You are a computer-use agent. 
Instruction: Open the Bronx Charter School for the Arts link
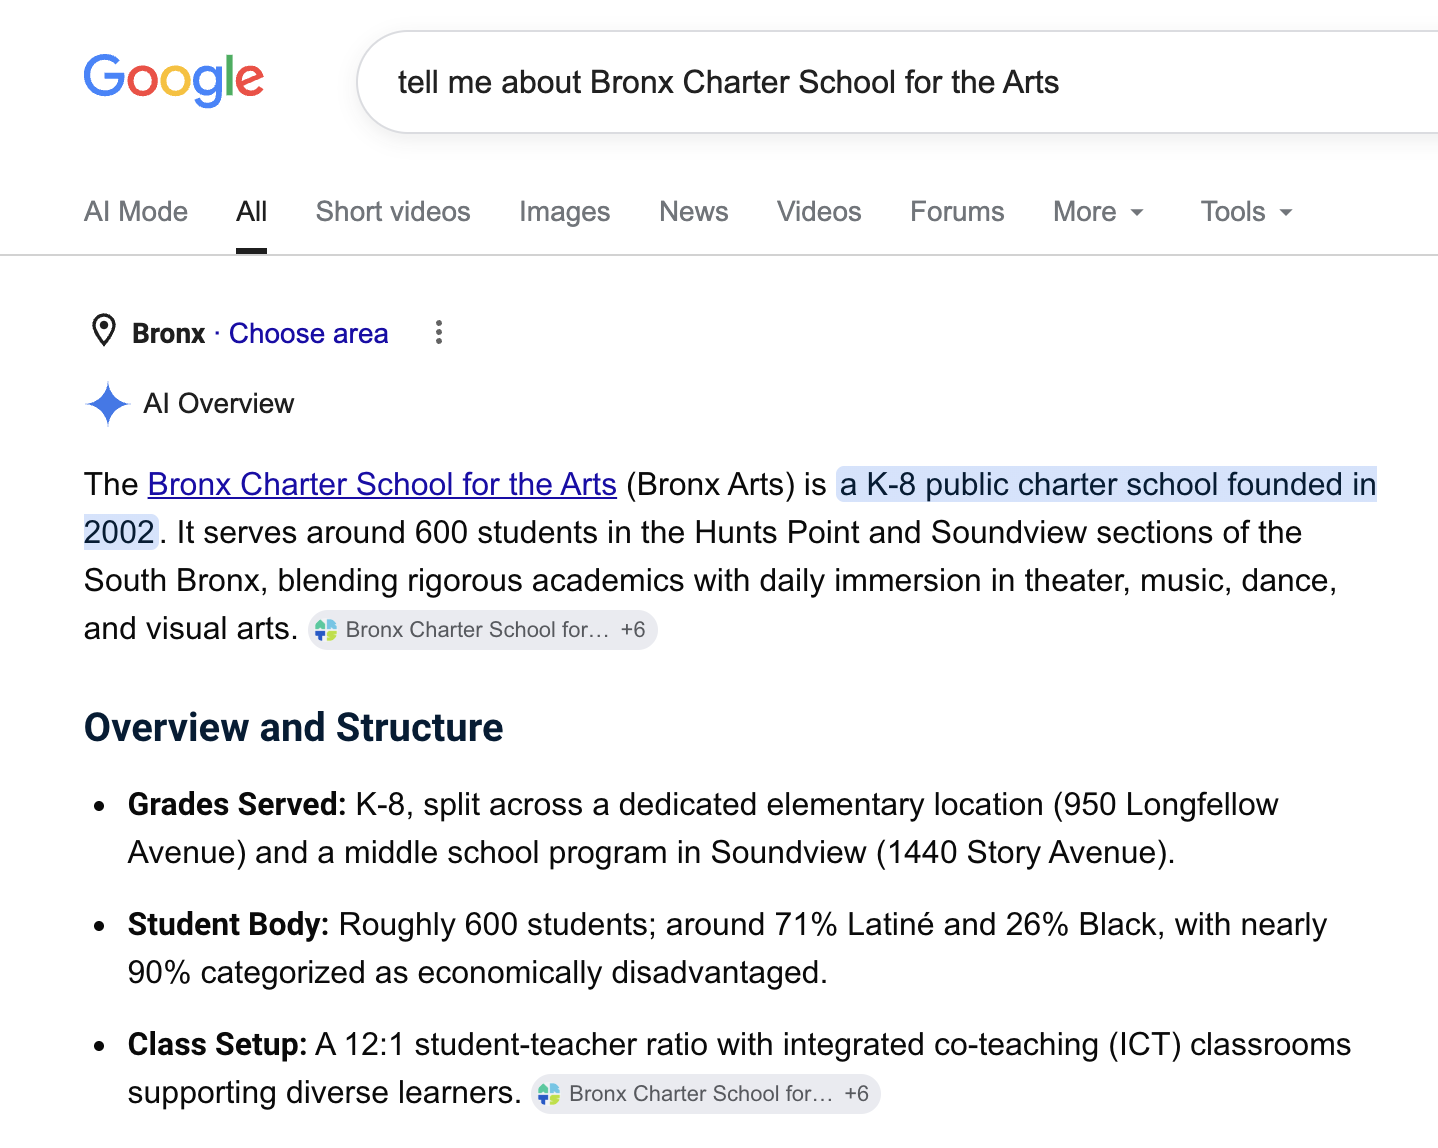tap(382, 484)
